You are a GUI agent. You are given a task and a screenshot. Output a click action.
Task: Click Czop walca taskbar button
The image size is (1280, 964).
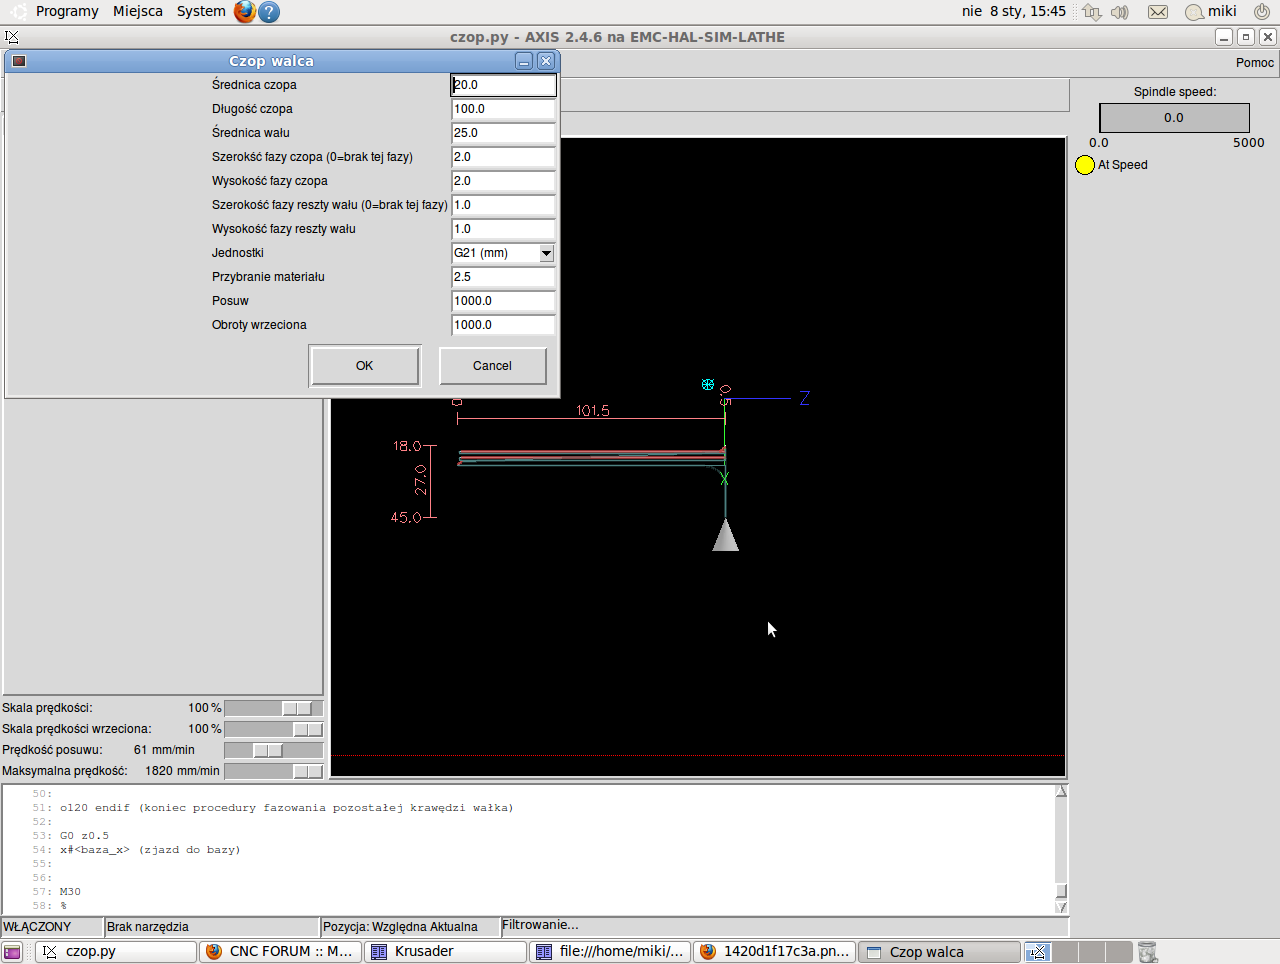click(939, 952)
